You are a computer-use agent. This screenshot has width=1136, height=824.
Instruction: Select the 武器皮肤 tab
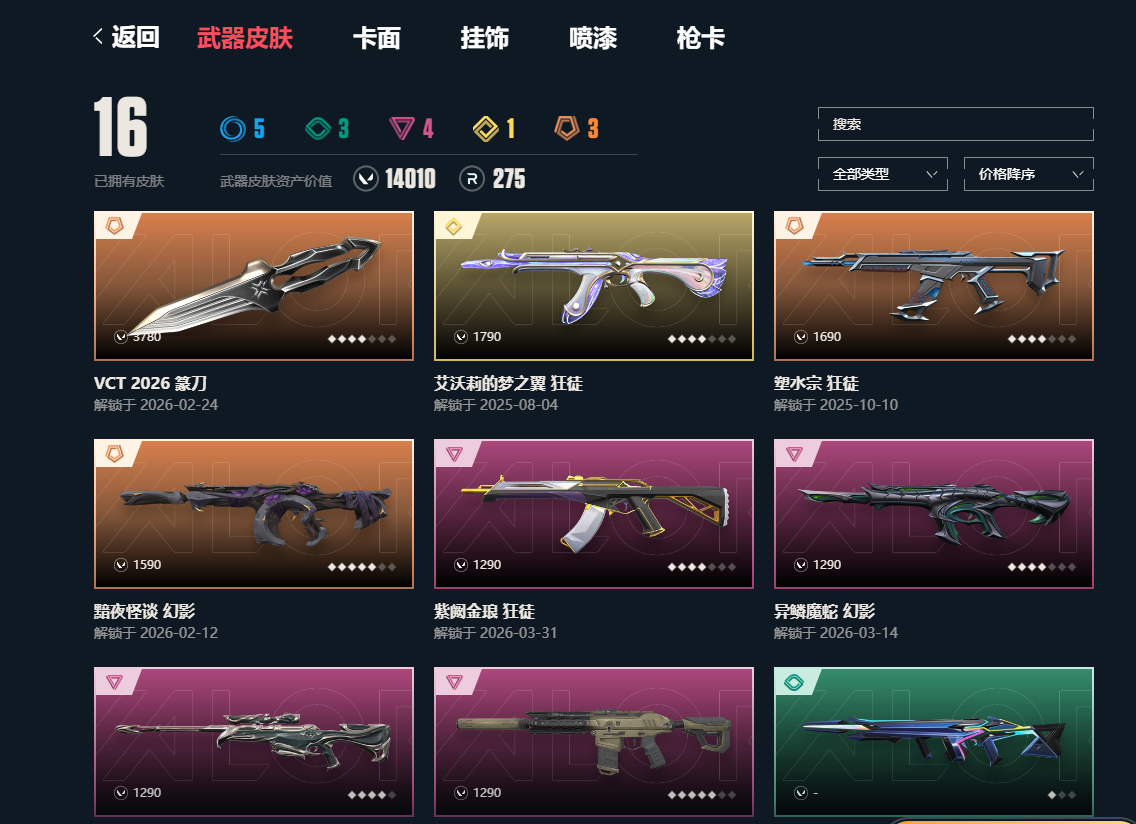[245, 38]
